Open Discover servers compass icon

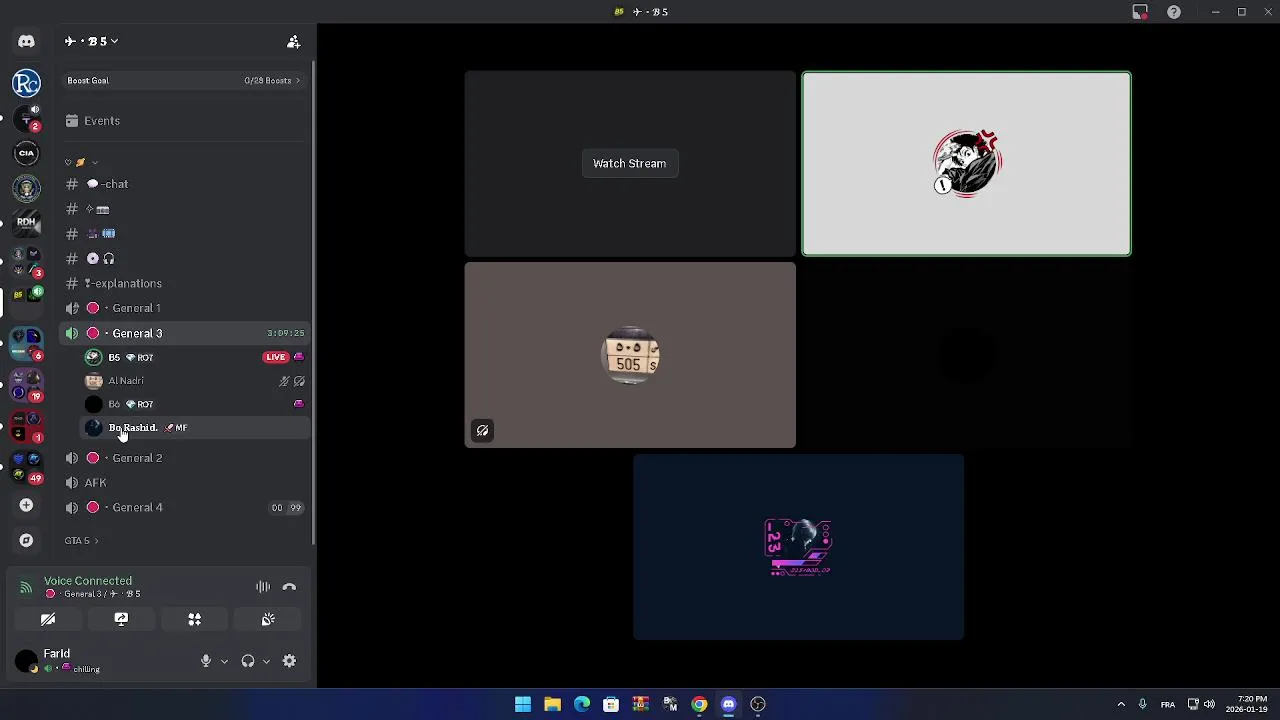[x=26, y=541]
